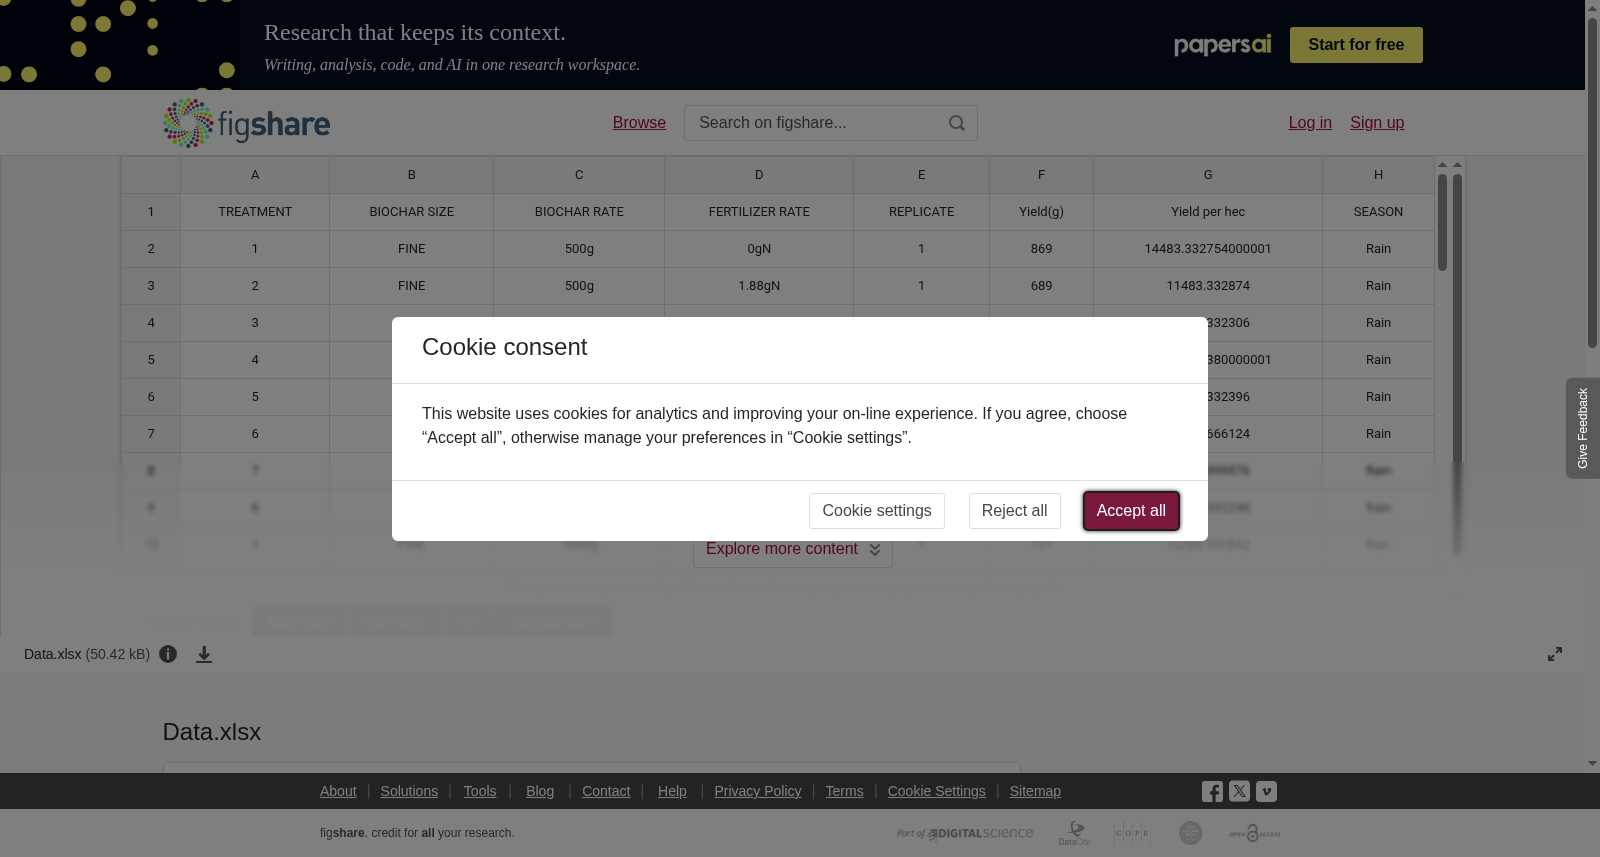Open the Terms footer link
This screenshot has height=857, width=1600.
[844, 791]
